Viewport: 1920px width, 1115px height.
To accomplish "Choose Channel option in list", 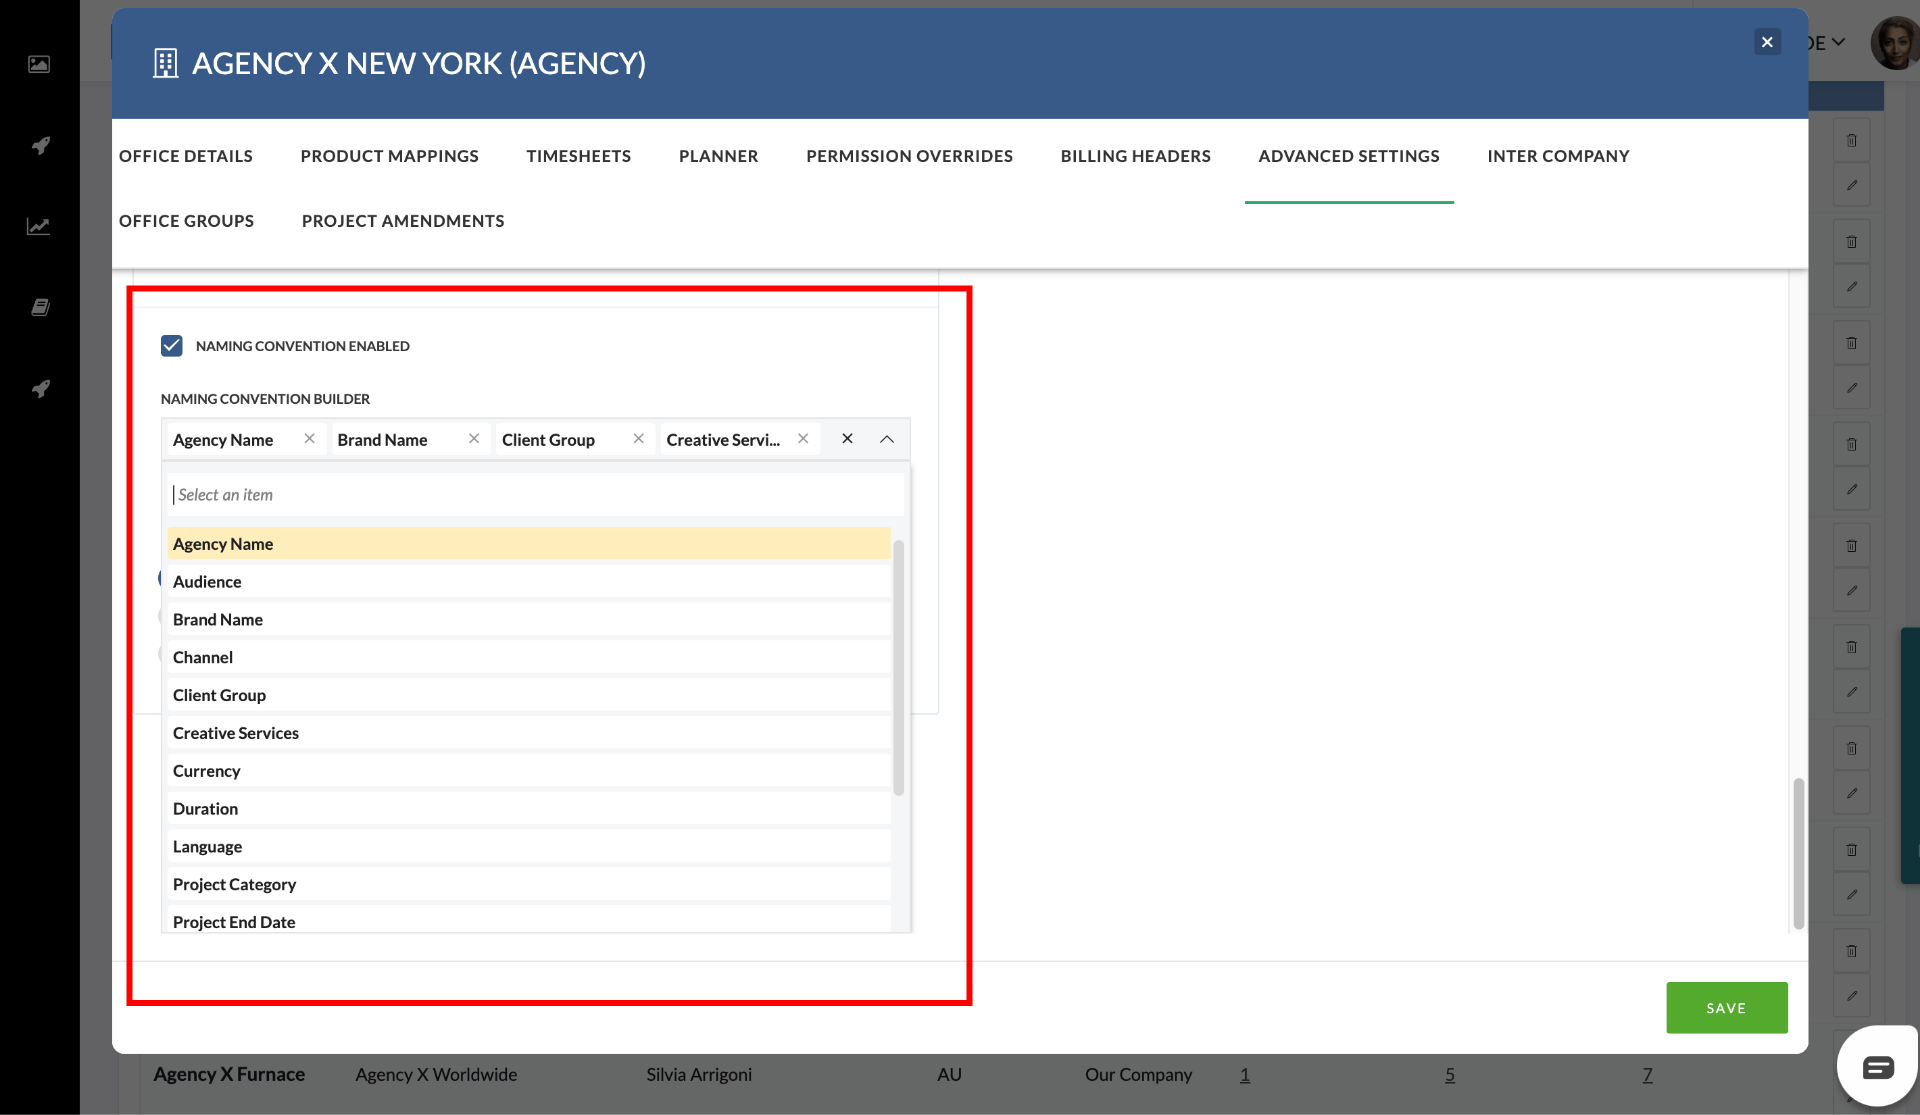I will (529, 658).
